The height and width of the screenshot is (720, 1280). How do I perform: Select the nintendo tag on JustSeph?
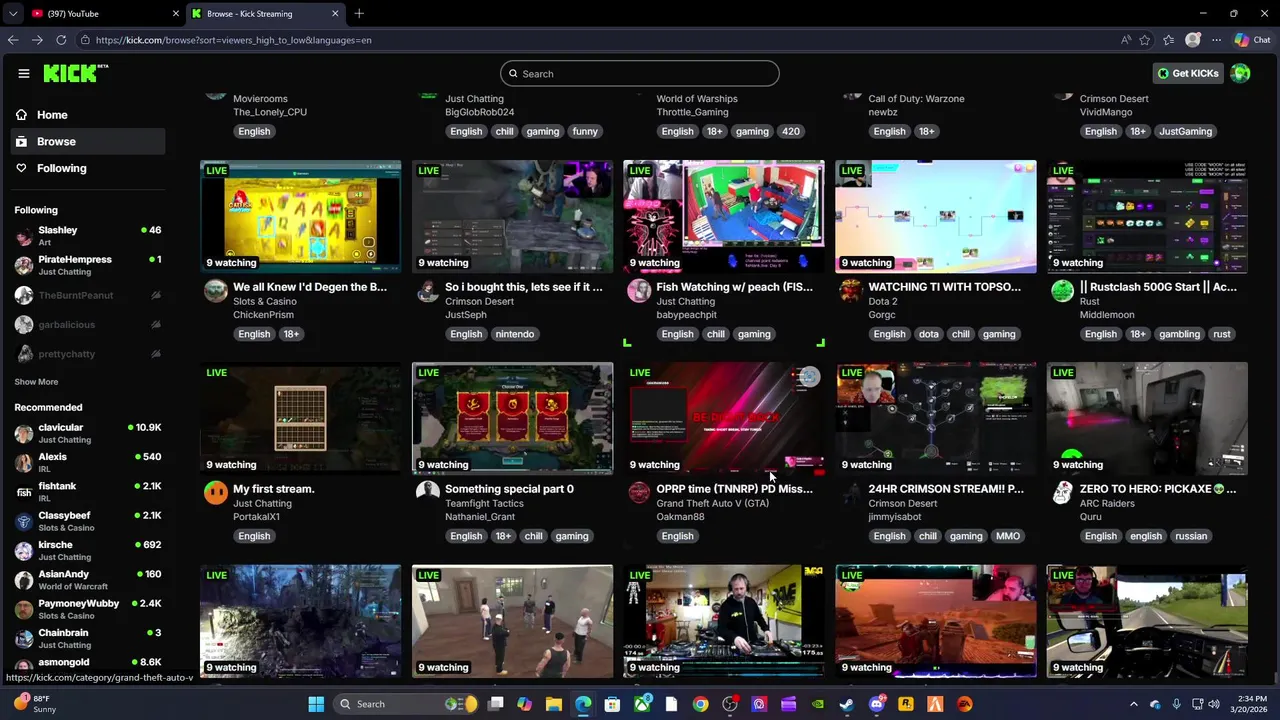pos(515,334)
